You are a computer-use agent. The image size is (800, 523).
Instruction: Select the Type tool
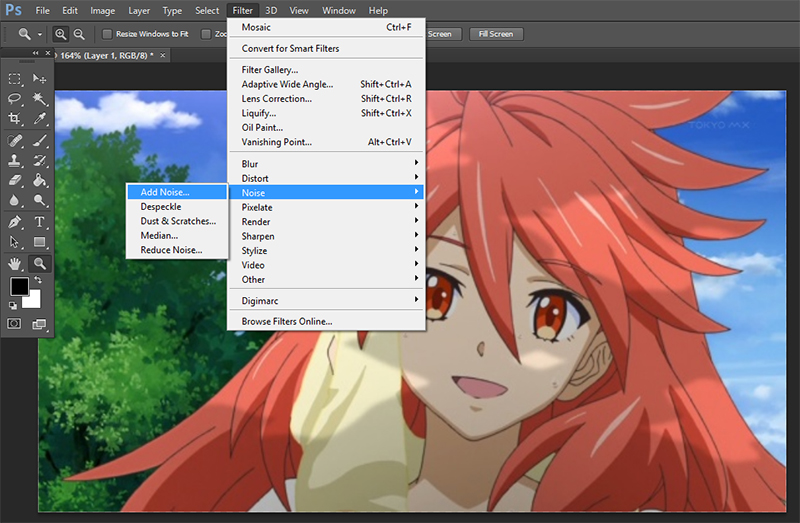pos(40,222)
